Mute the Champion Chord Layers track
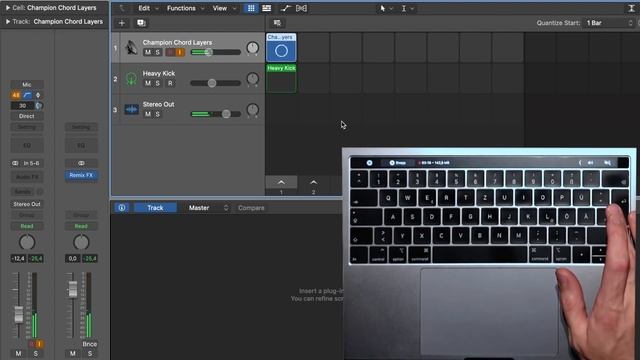 click(148, 52)
